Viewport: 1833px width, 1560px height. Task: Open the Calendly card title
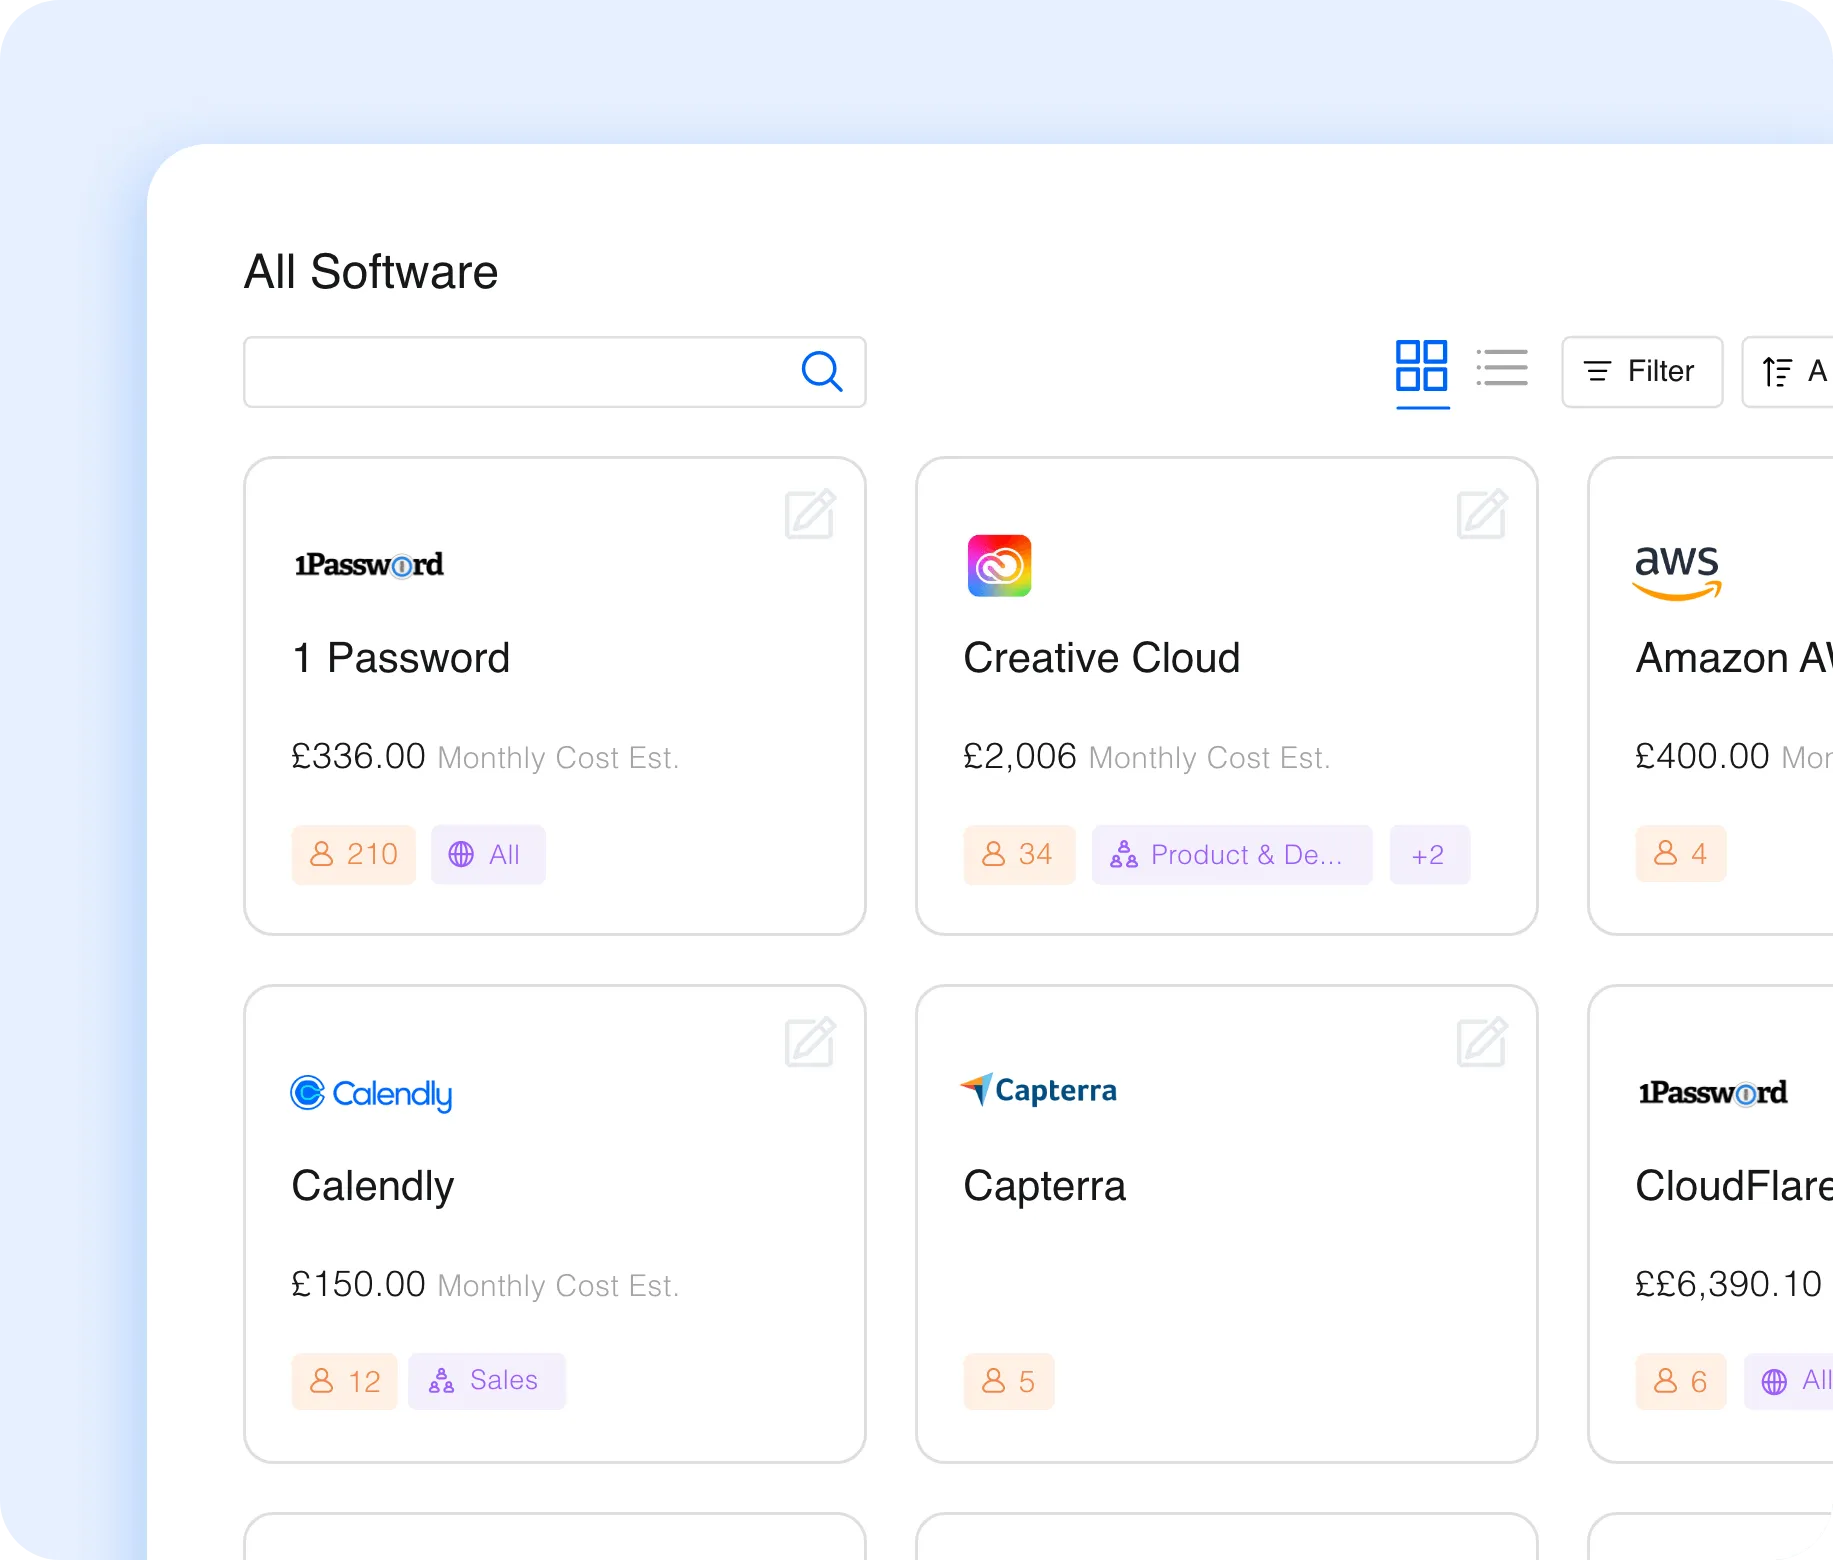(x=373, y=1187)
